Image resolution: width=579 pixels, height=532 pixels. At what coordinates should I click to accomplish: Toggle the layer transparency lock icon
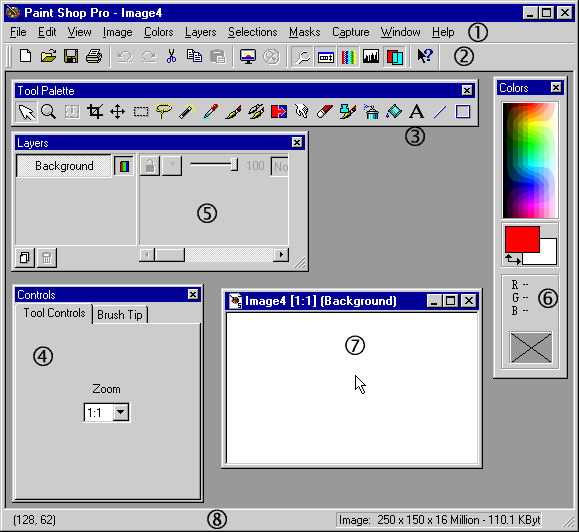[150, 166]
